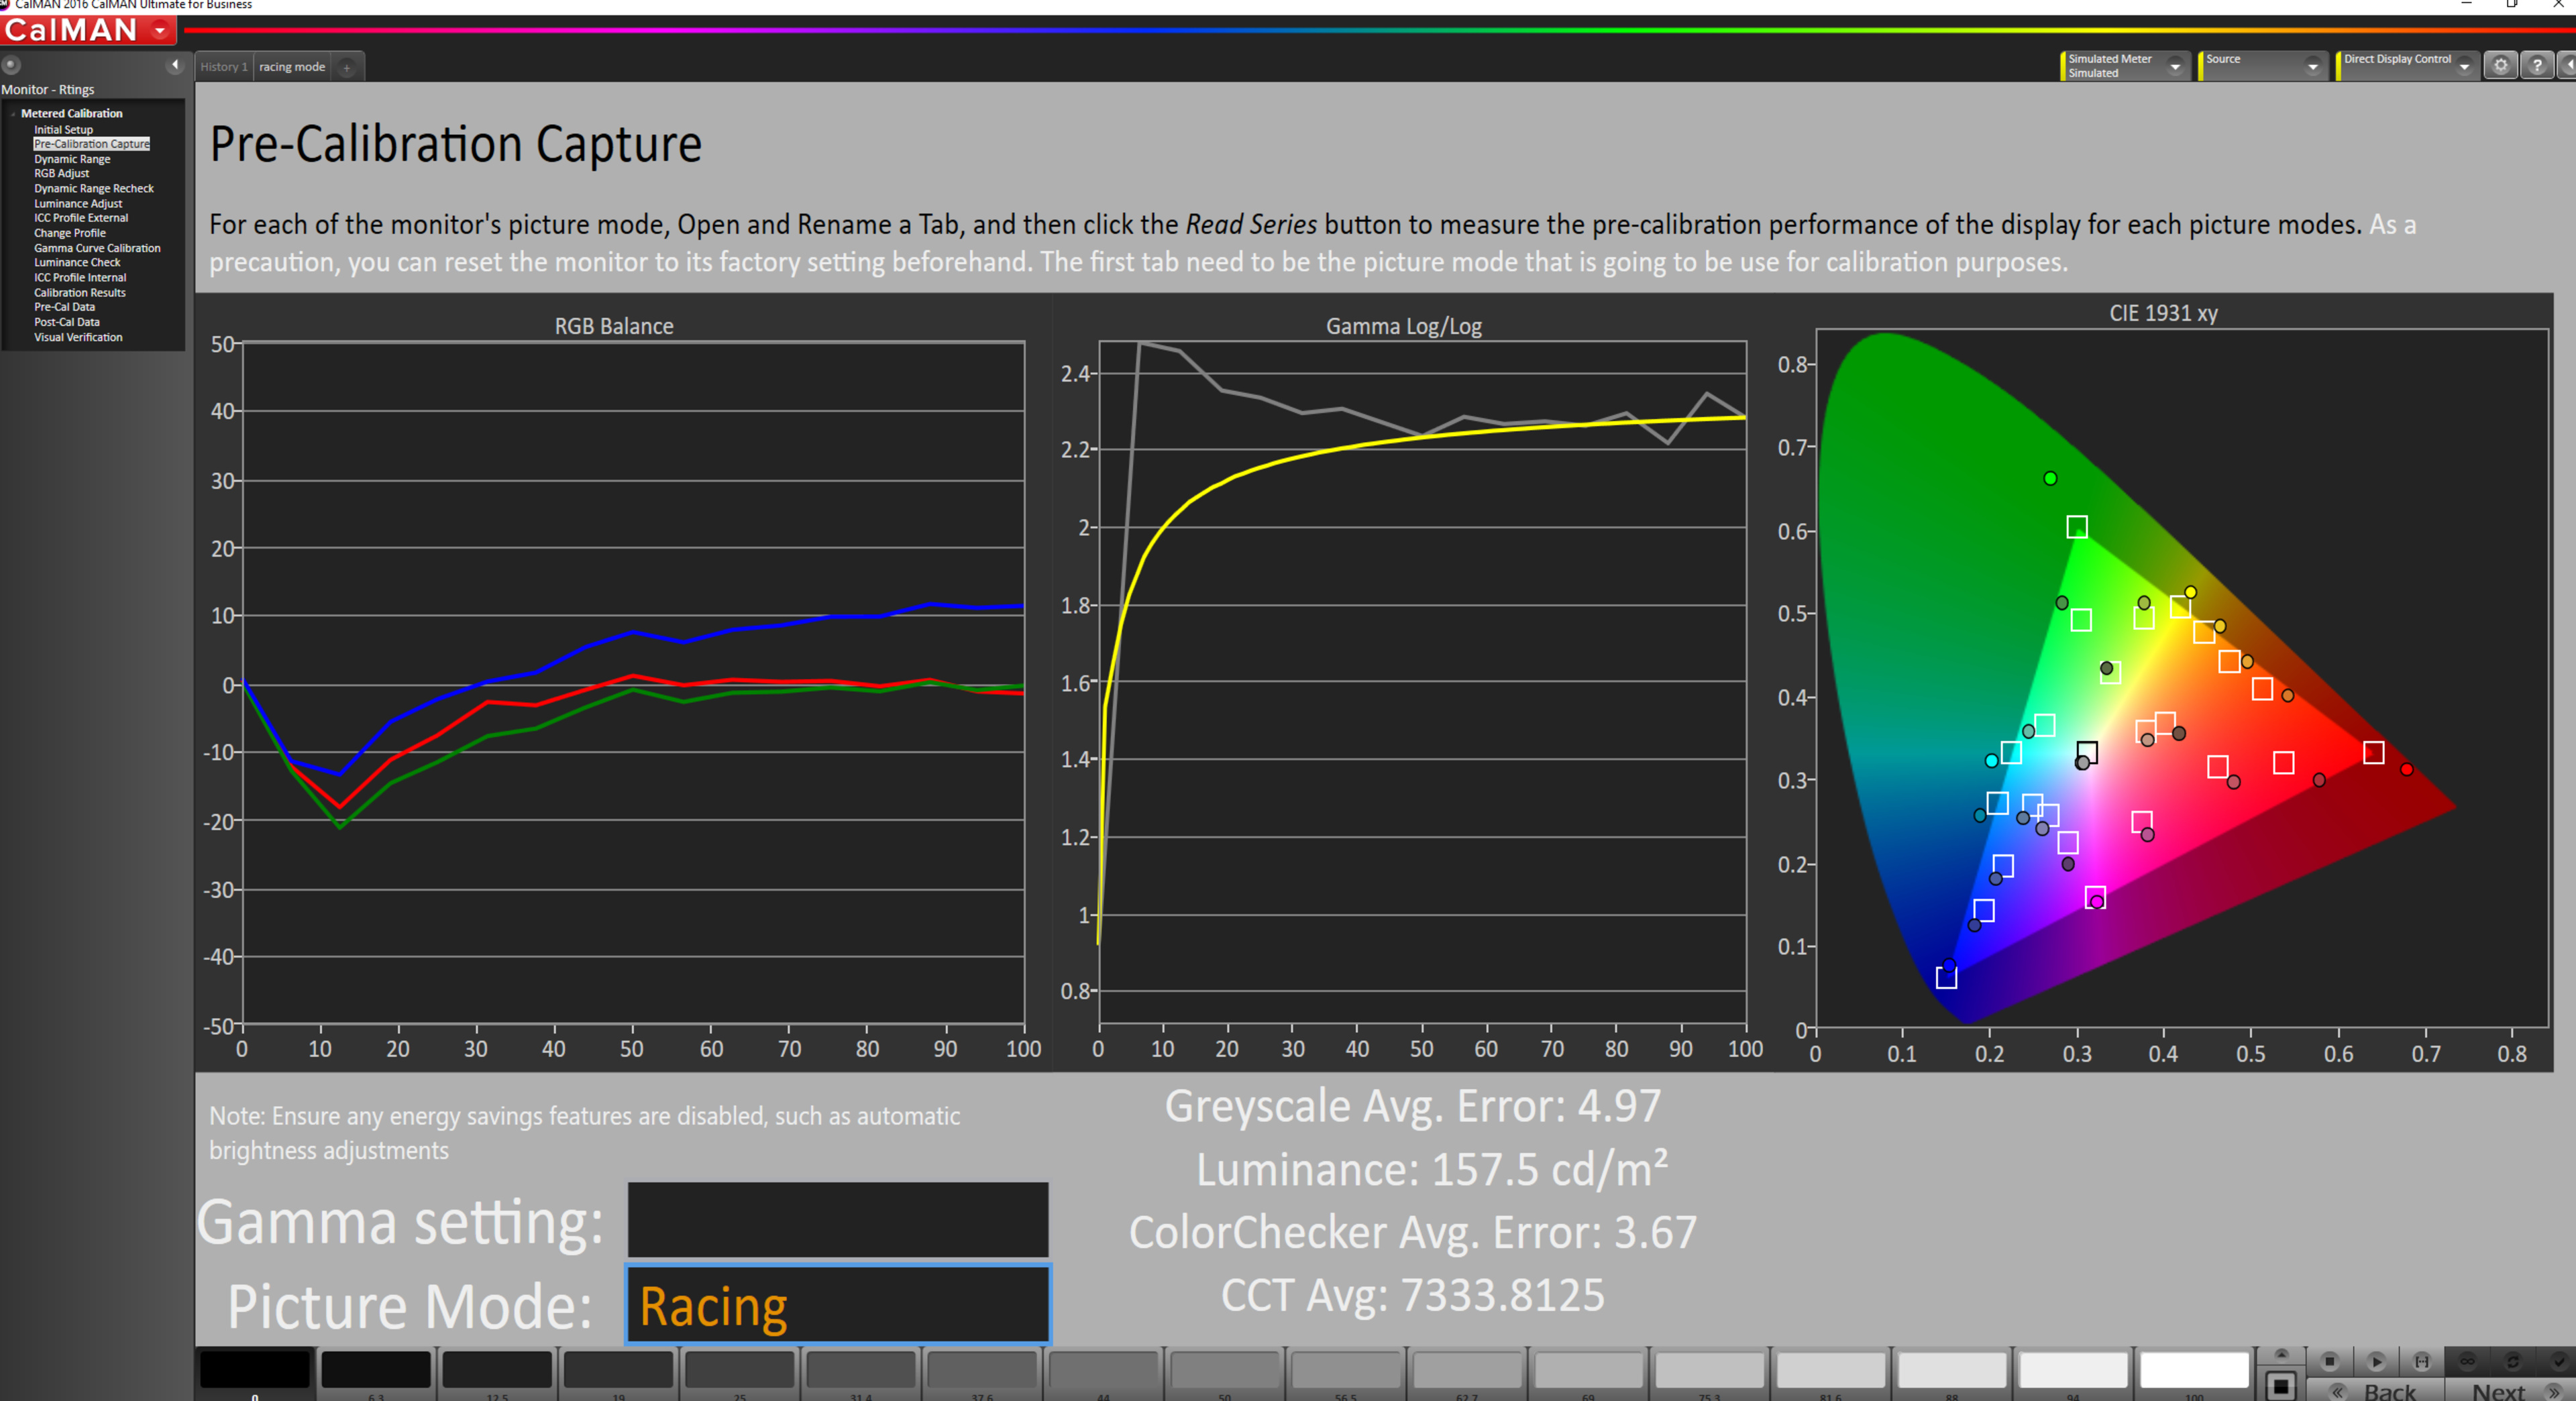Image resolution: width=2576 pixels, height=1401 pixels.
Task: Switch to the History 1 tab
Action: click(x=223, y=67)
